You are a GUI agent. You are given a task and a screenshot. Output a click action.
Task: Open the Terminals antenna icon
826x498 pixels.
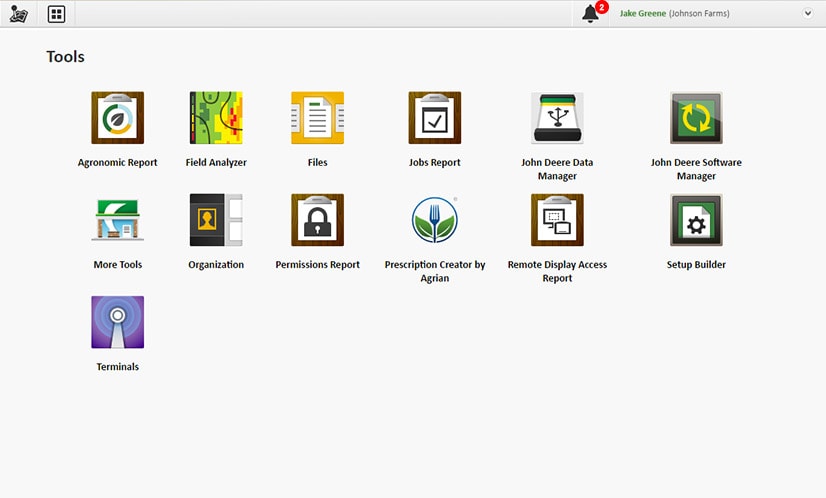click(x=117, y=322)
